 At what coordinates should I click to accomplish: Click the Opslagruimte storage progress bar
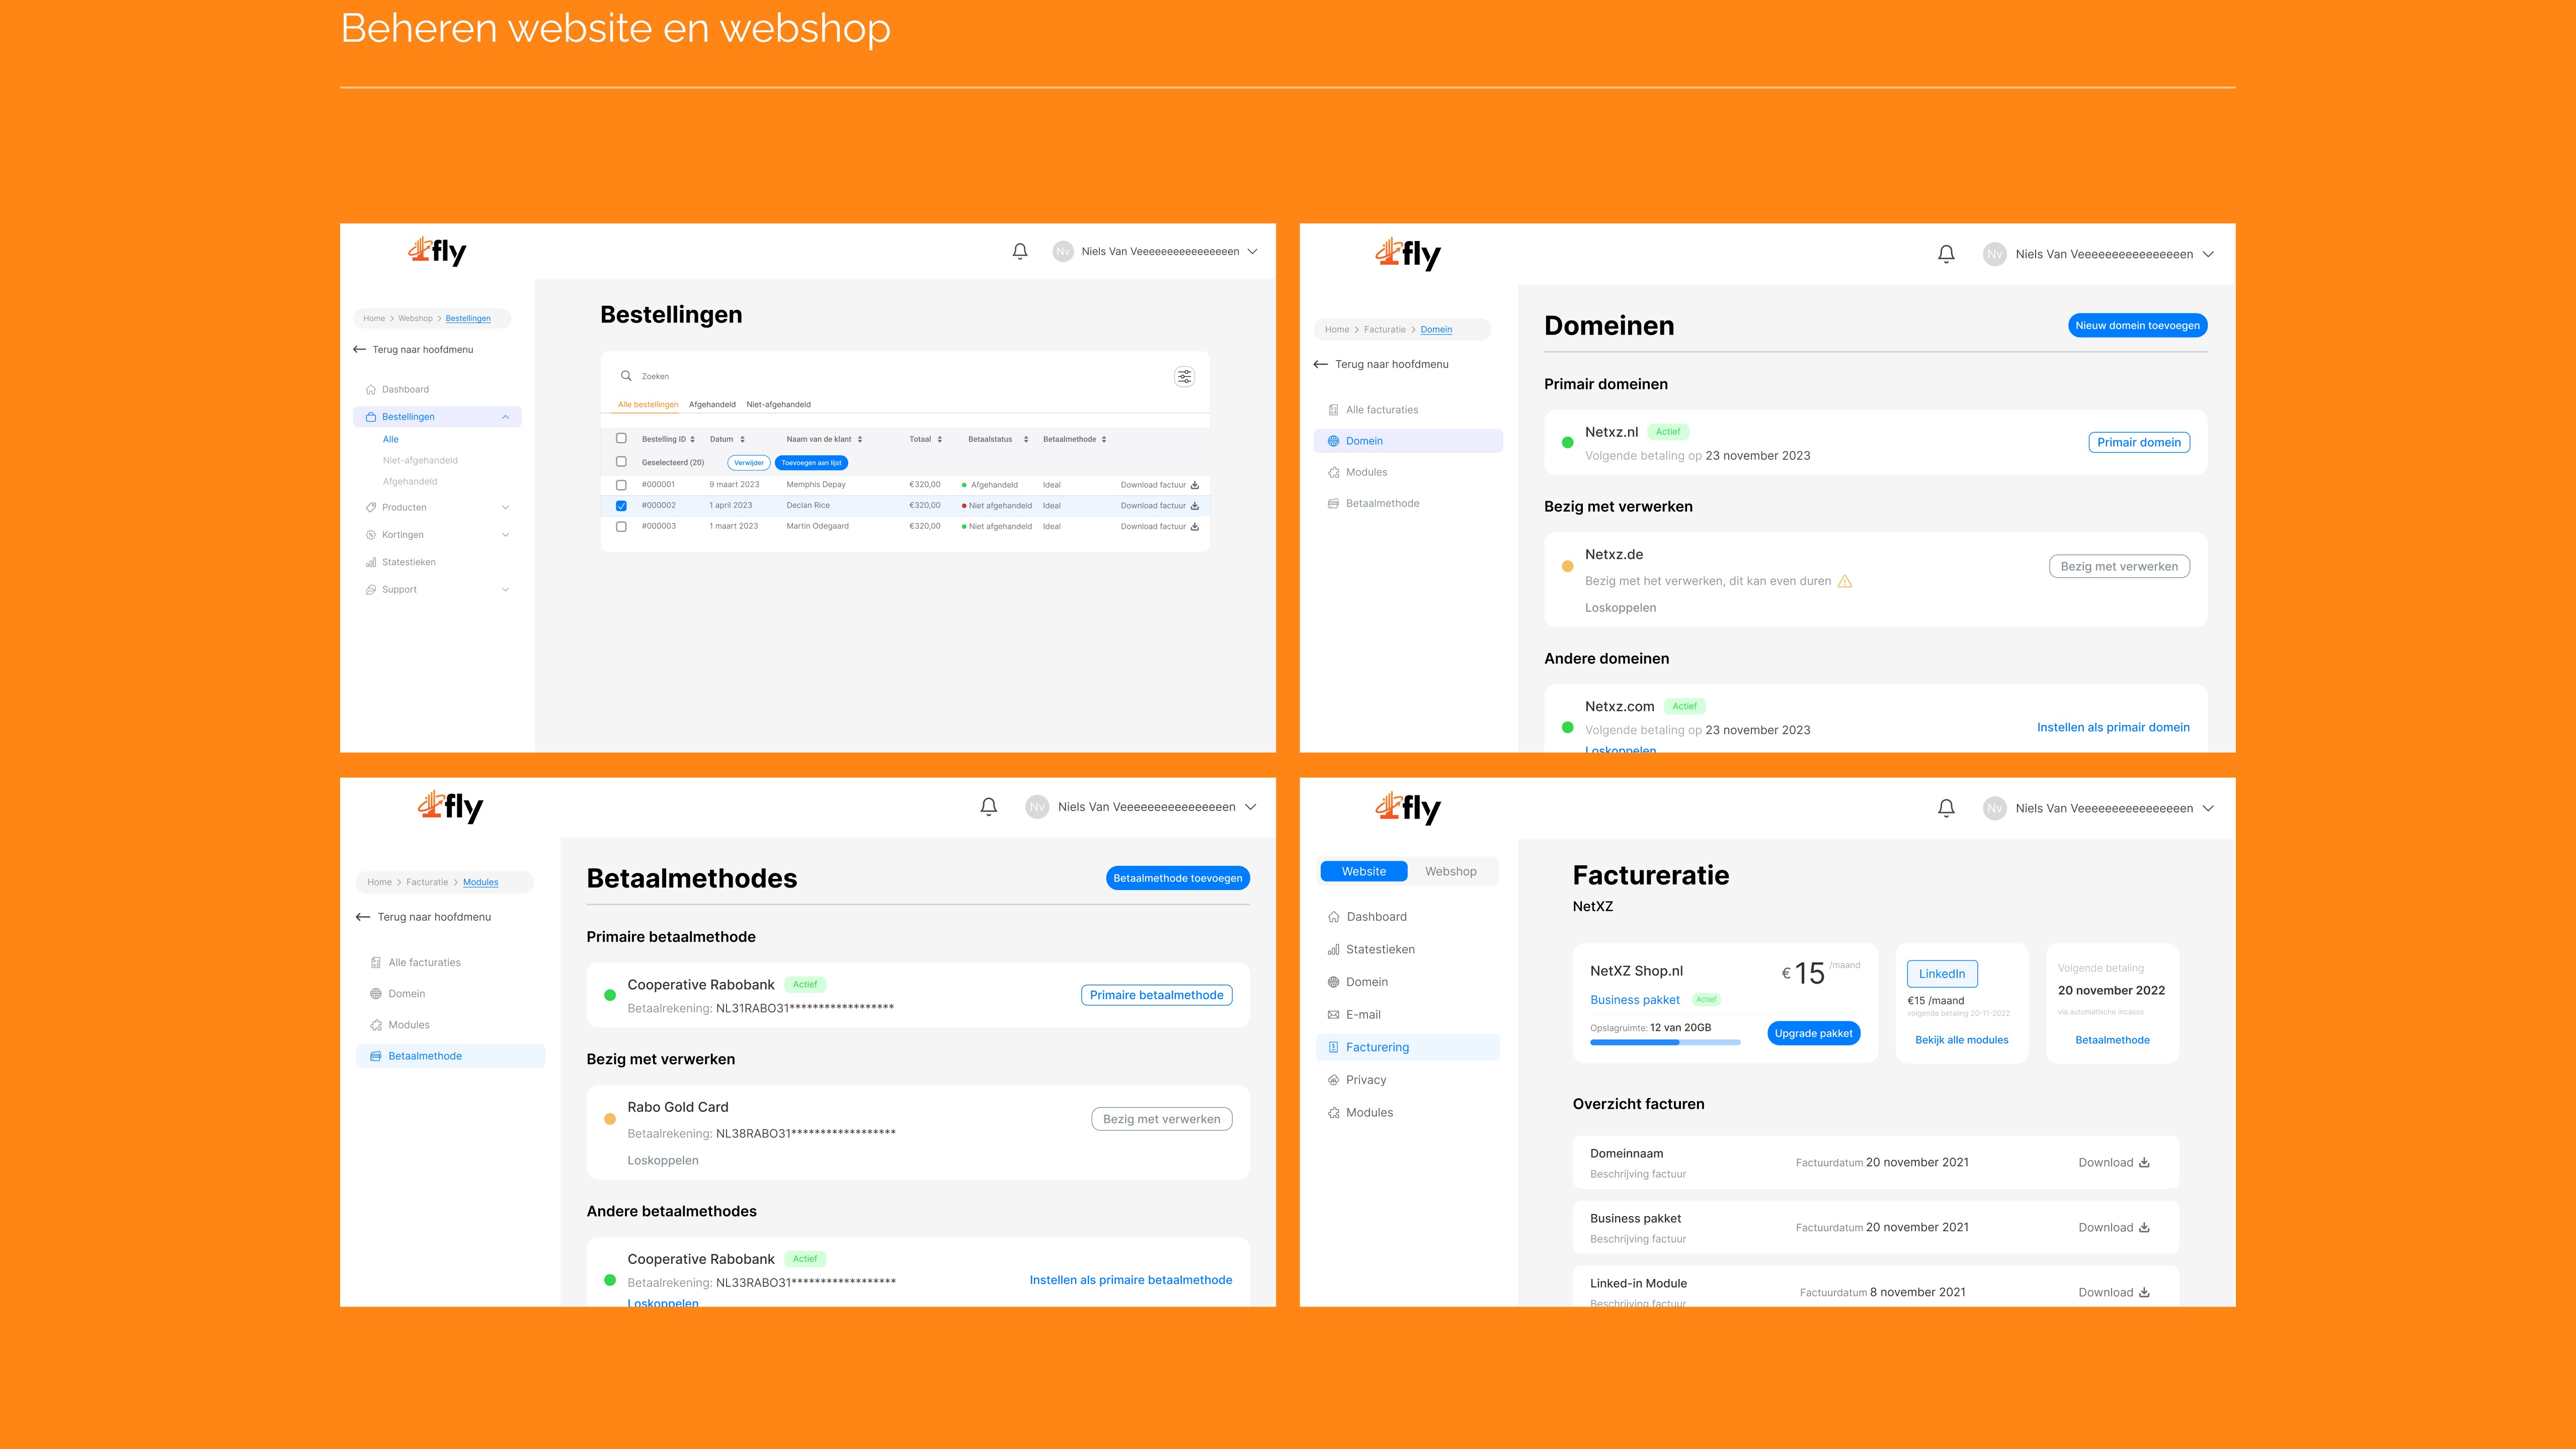click(x=1665, y=1043)
